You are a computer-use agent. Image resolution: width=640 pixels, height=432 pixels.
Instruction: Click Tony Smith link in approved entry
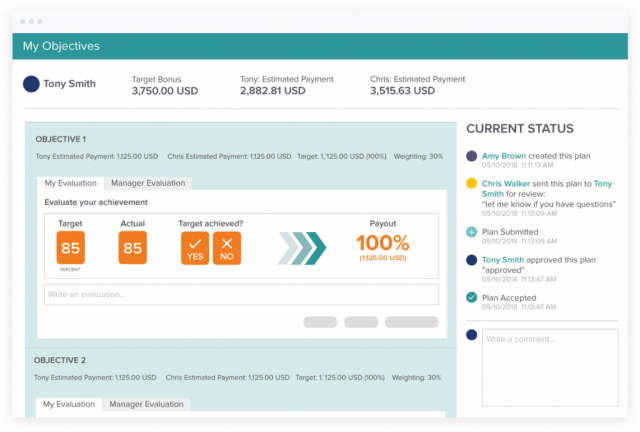click(502, 260)
